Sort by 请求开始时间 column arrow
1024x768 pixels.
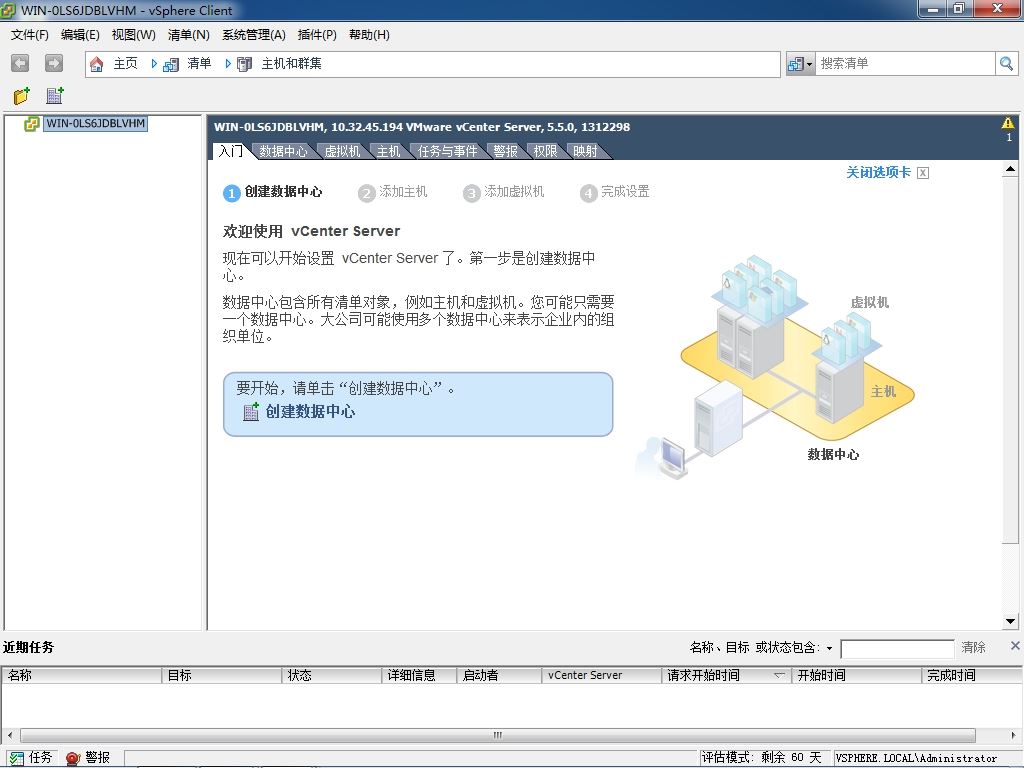coord(778,675)
